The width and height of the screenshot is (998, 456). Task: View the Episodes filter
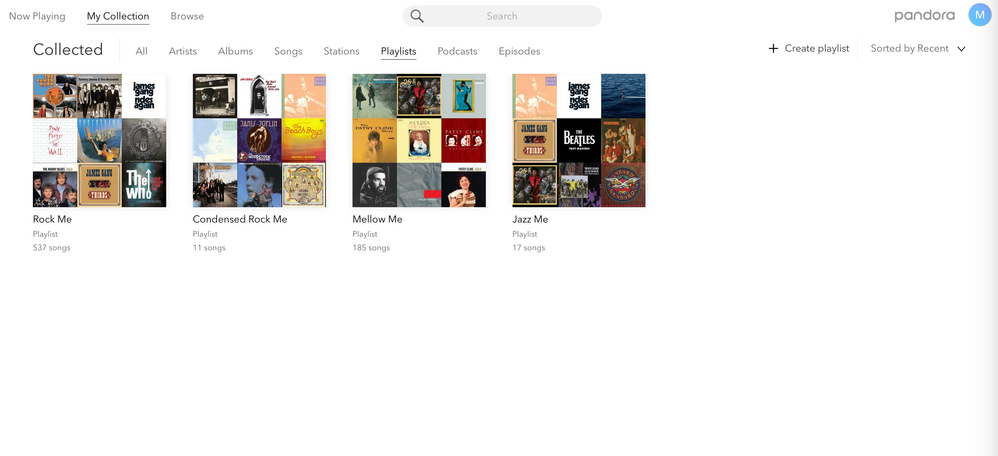click(x=519, y=51)
